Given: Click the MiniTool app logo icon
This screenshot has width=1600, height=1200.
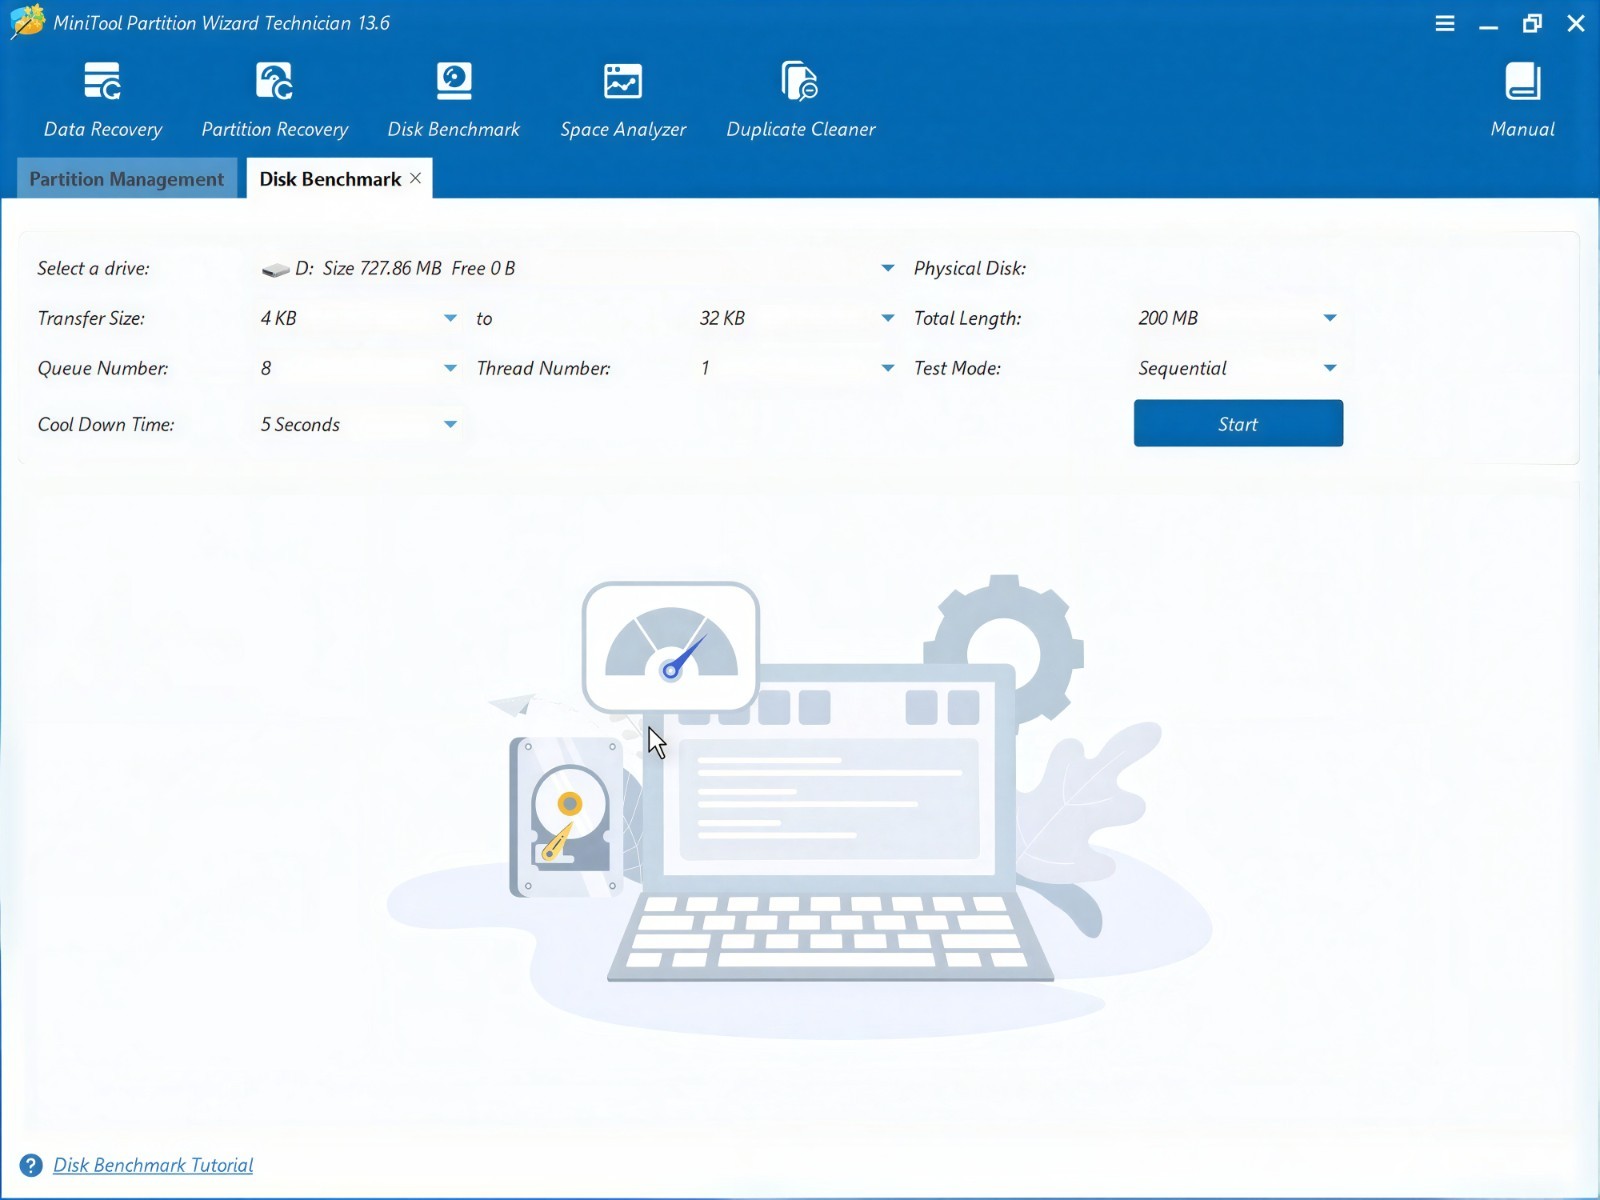Looking at the screenshot, I should point(27,22).
